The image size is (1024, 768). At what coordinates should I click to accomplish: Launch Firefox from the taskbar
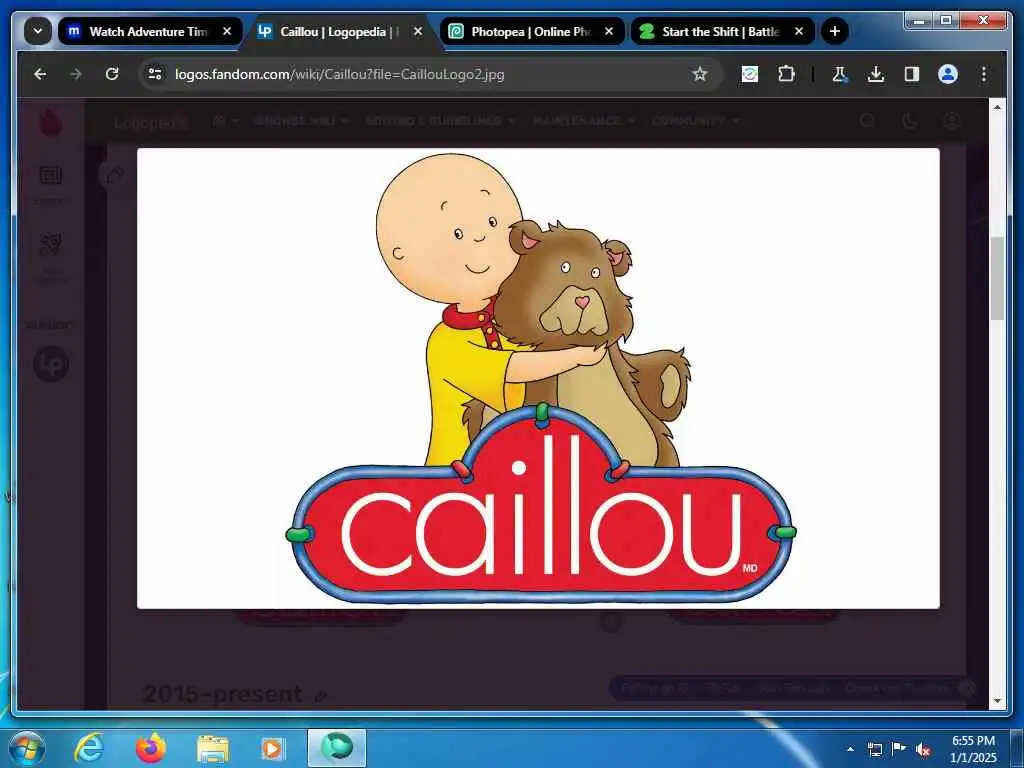click(x=151, y=748)
